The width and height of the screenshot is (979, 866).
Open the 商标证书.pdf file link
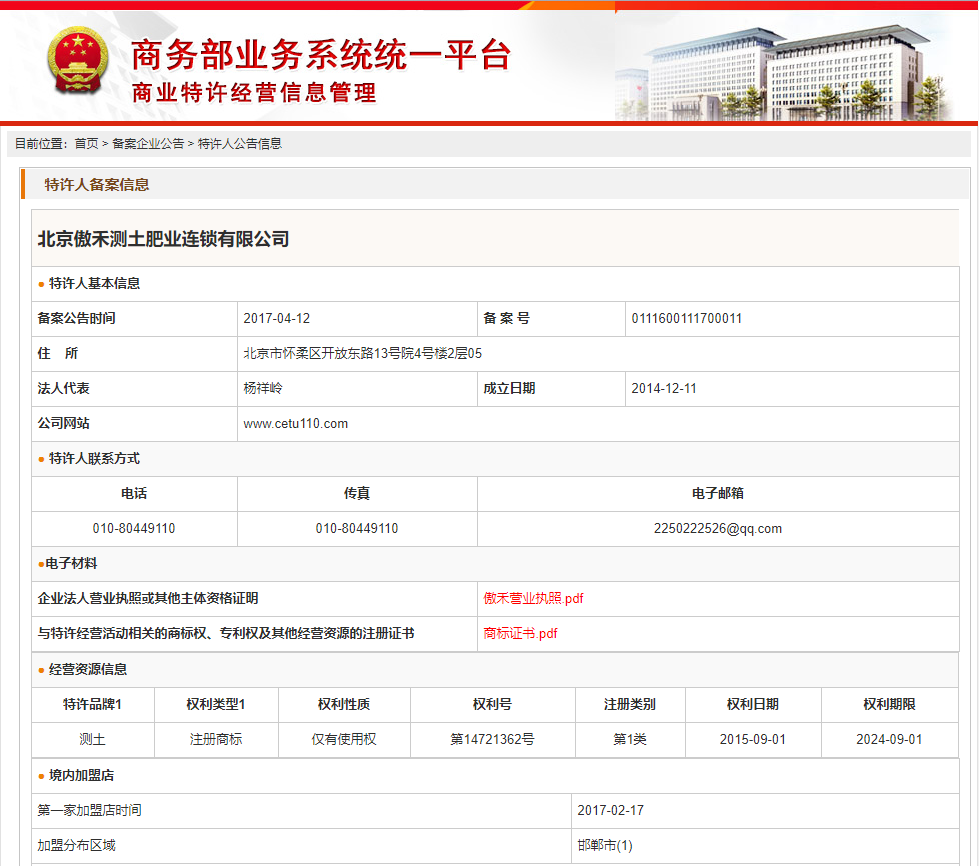coord(520,633)
